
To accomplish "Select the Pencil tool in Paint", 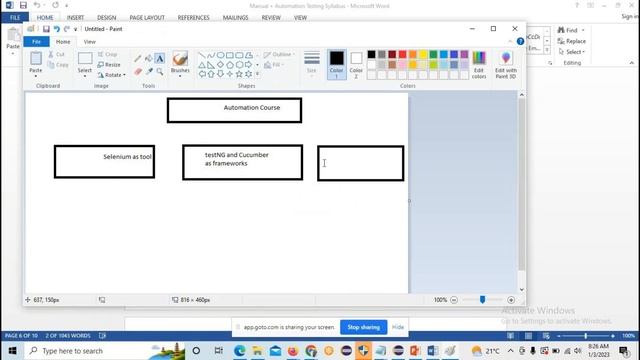I will 138,58.
